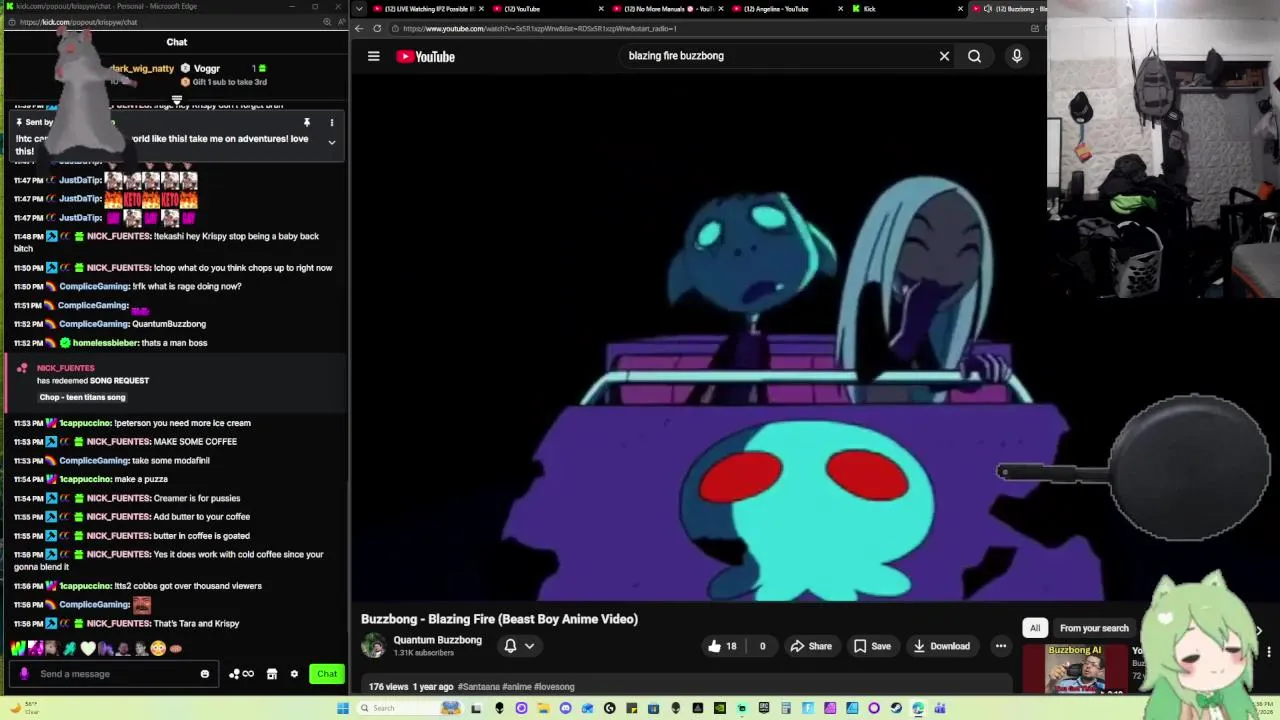Open NICK_FUENTES username in Tara message

pyautogui.click(x=118, y=624)
